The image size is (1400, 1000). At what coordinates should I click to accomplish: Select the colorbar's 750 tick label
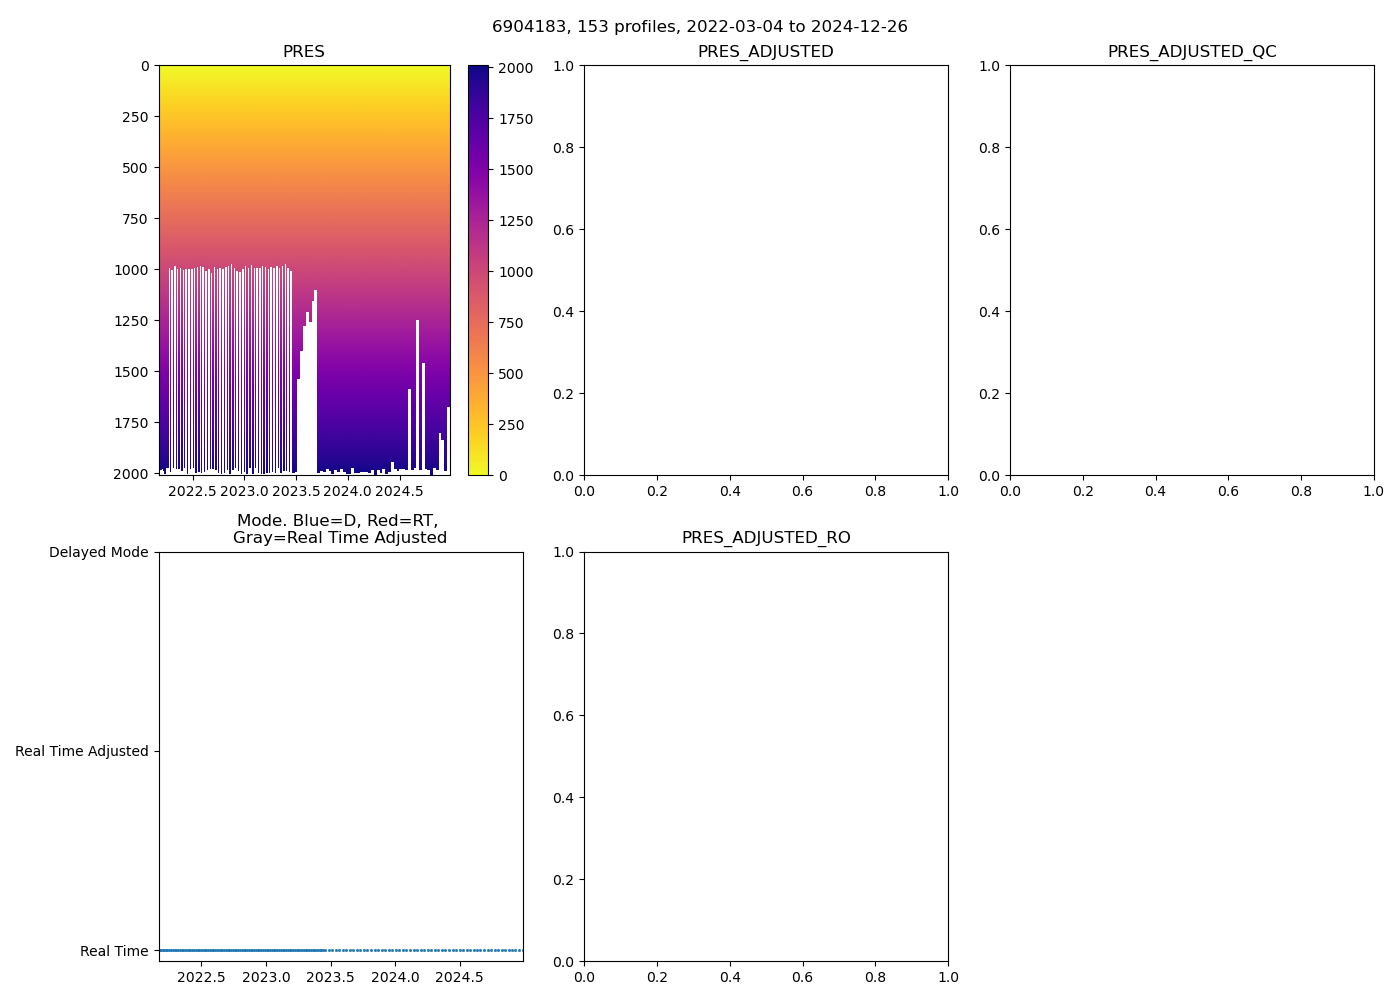tap(511, 323)
